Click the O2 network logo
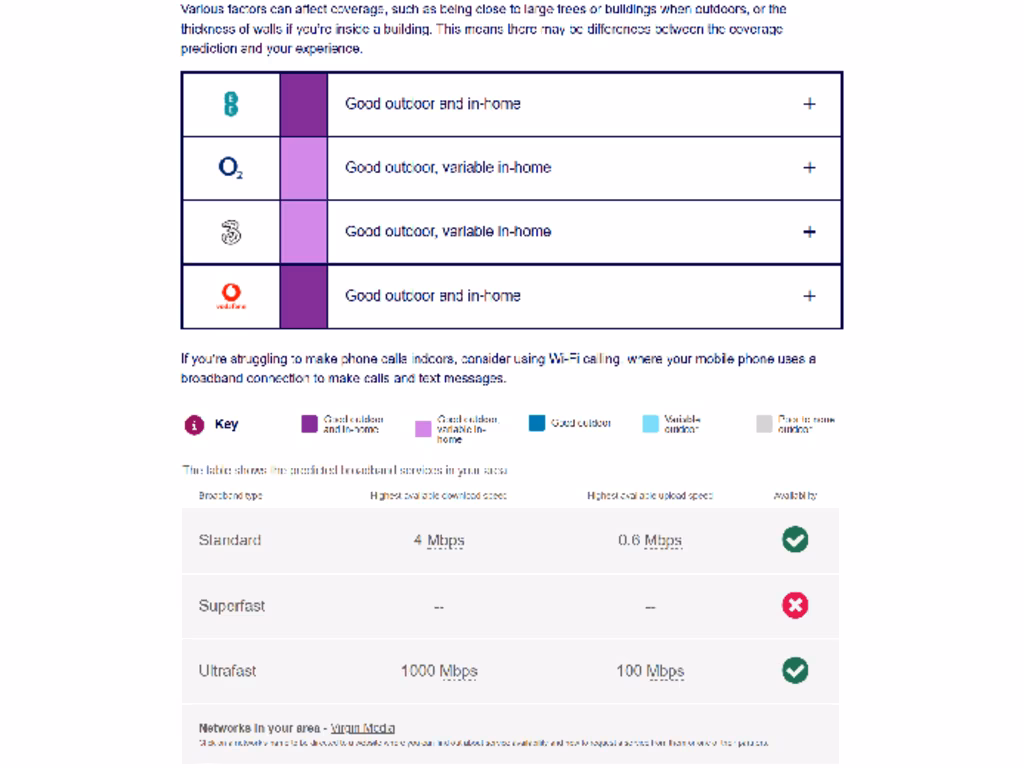Screen dimensions: 1024x768 (231, 168)
